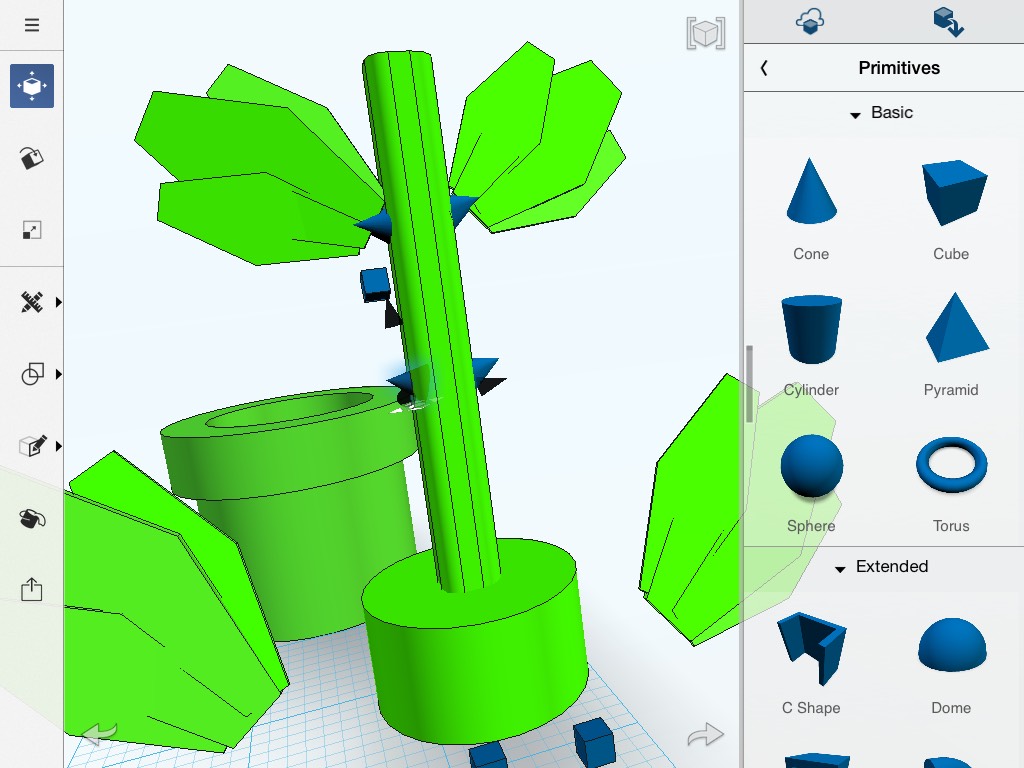This screenshot has height=768, width=1024.
Task: Click the import model cube icon
Action: [x=948, y=22]
